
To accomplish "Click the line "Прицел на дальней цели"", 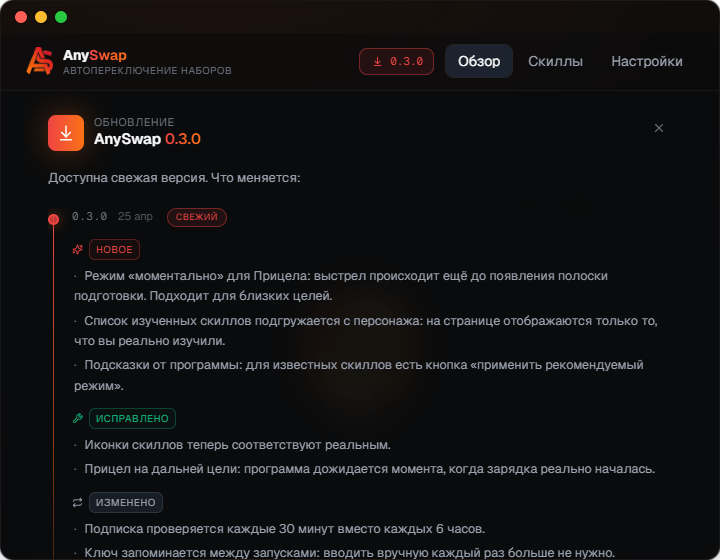I will point(365,469).
